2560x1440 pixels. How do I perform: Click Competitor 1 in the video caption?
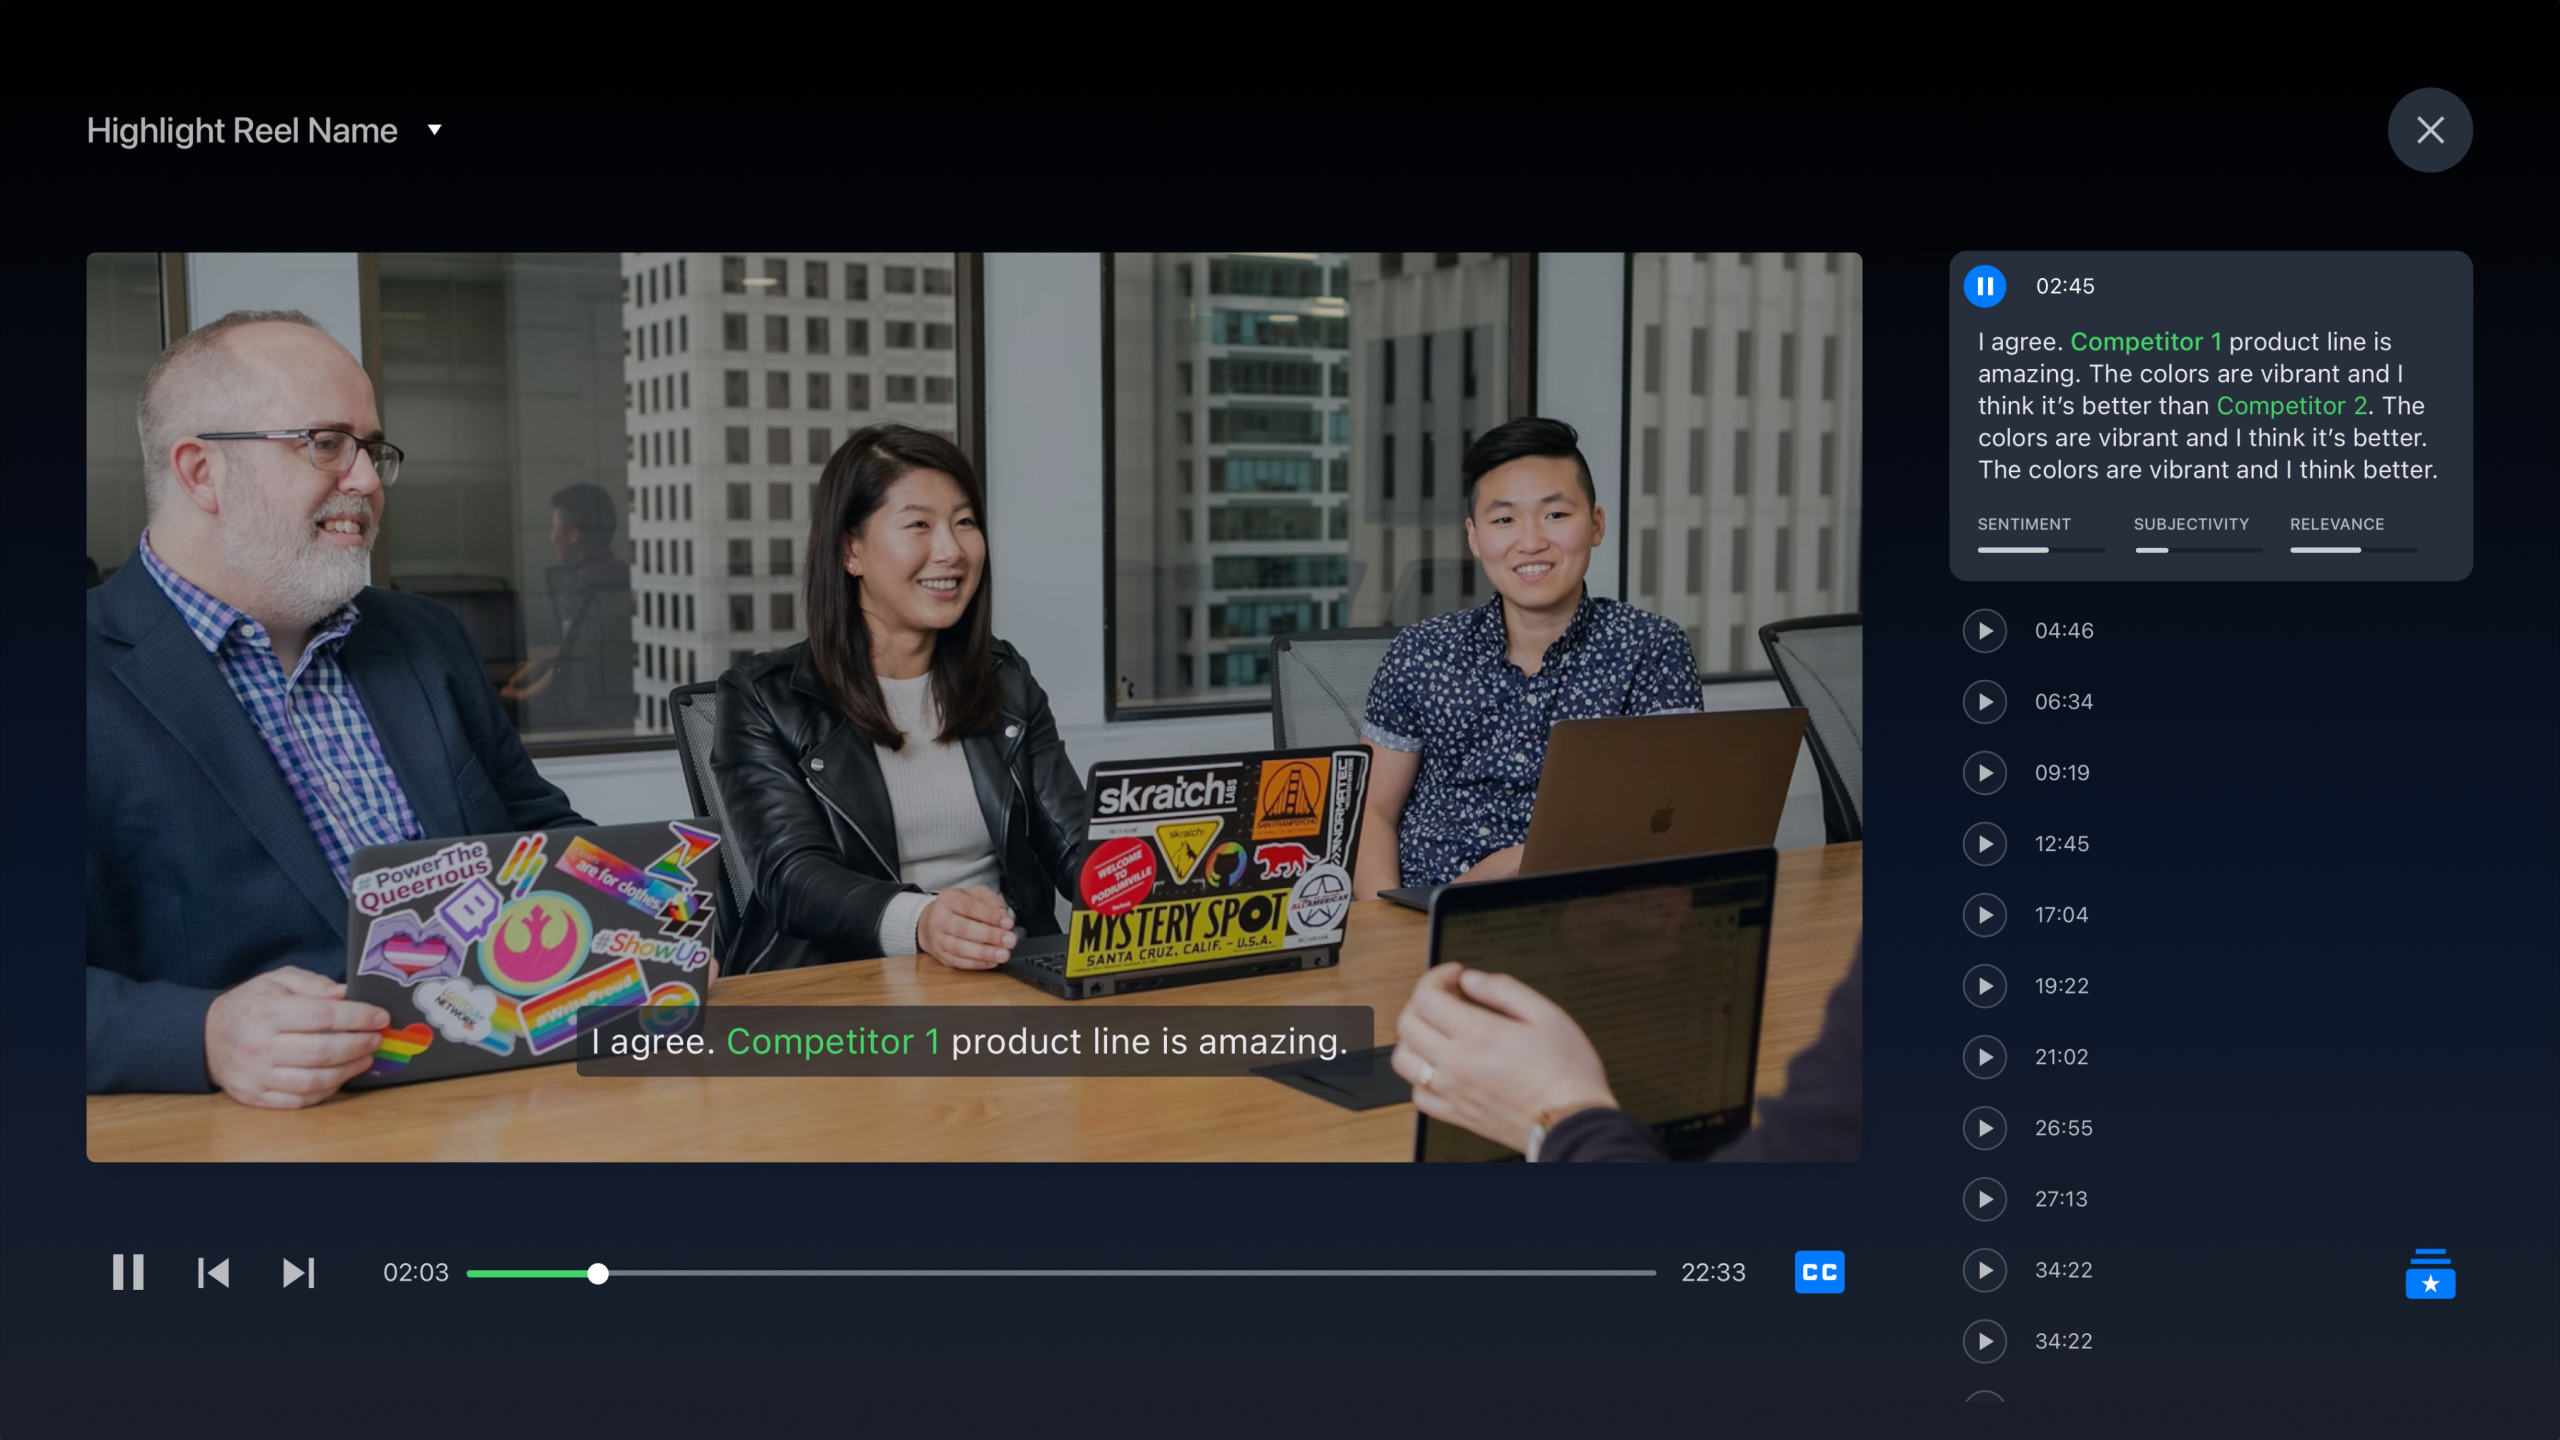pyautogui.click(x=833, y=1042)
